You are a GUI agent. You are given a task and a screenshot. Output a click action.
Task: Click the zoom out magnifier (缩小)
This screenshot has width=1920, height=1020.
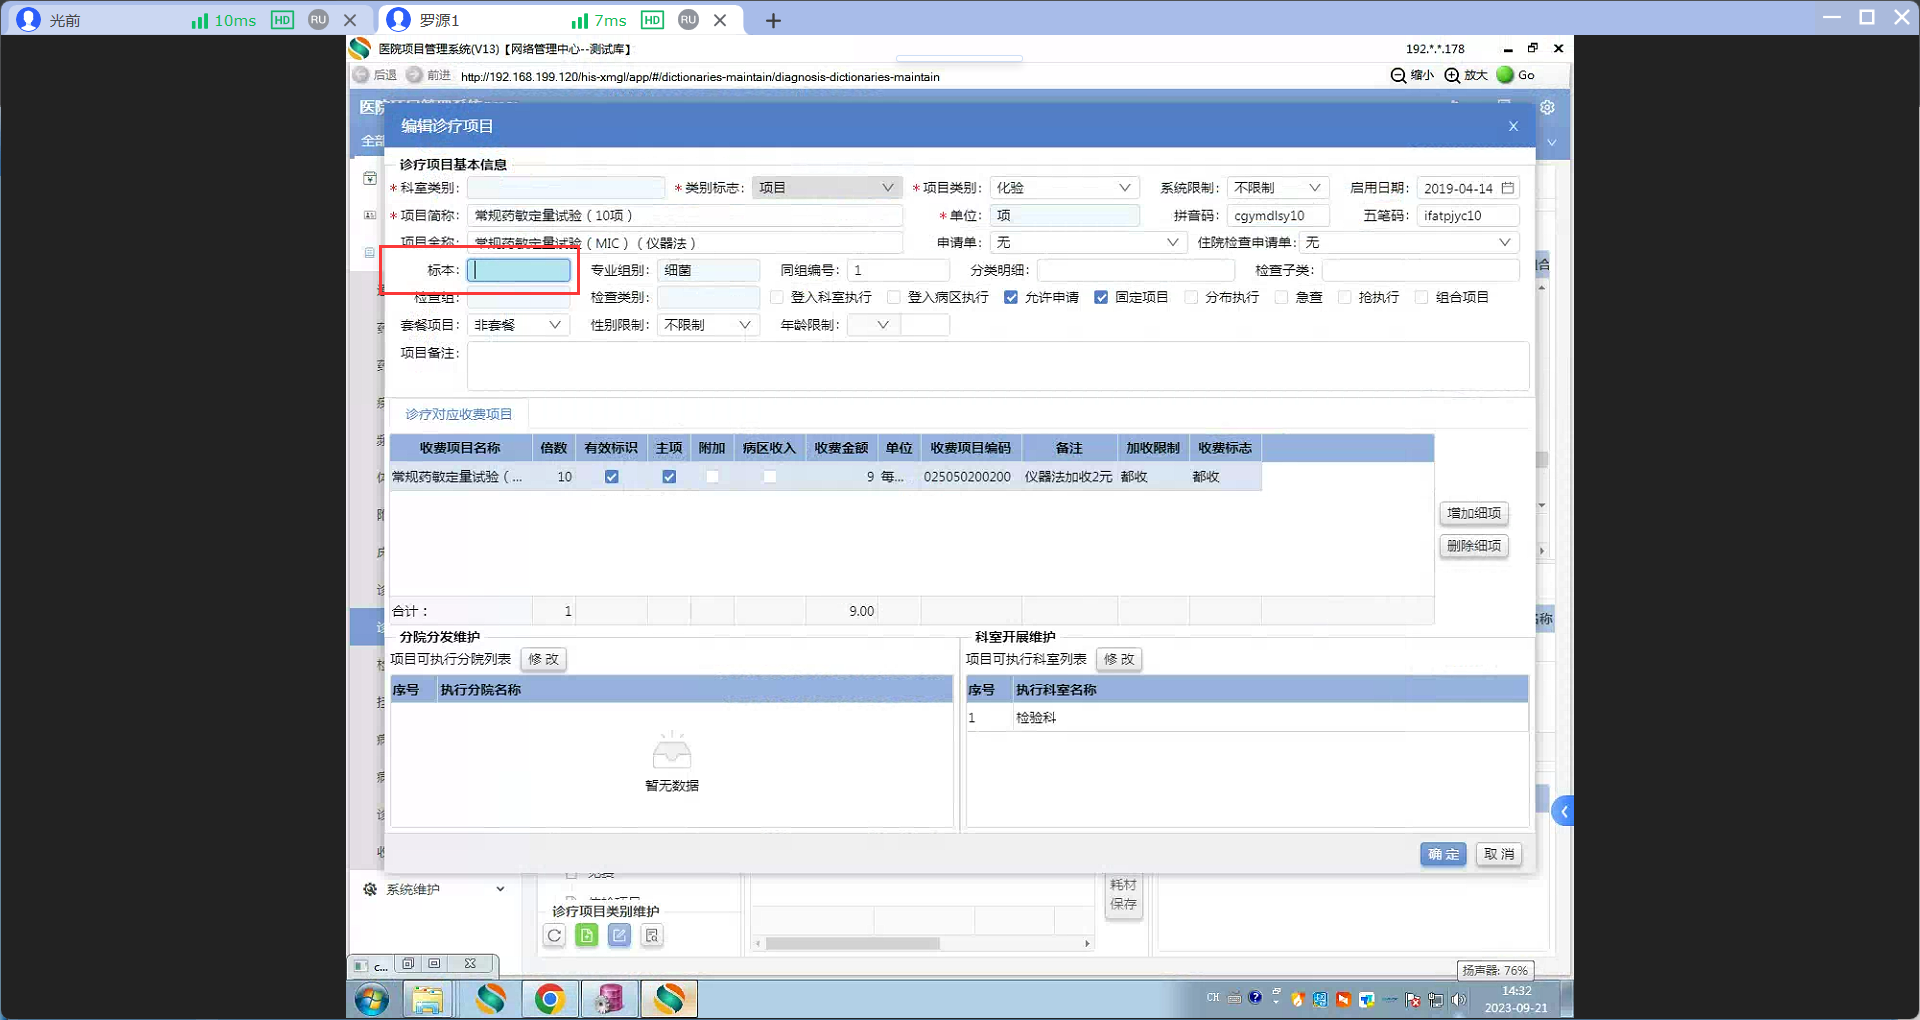click(1398, 75)
